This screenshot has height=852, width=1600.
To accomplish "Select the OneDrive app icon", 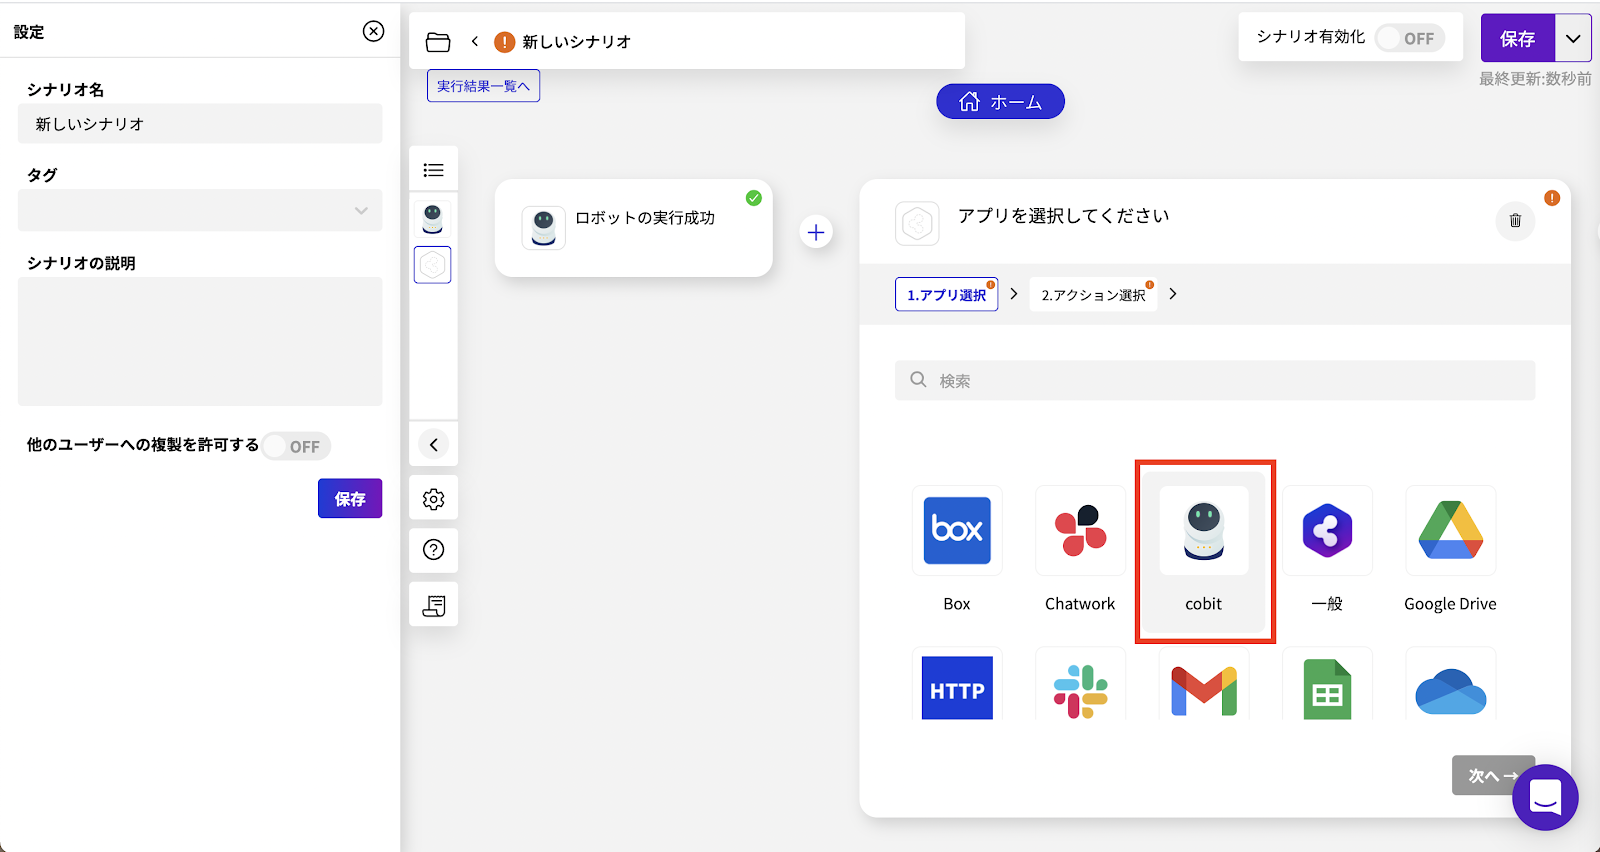I will 1450,687.
